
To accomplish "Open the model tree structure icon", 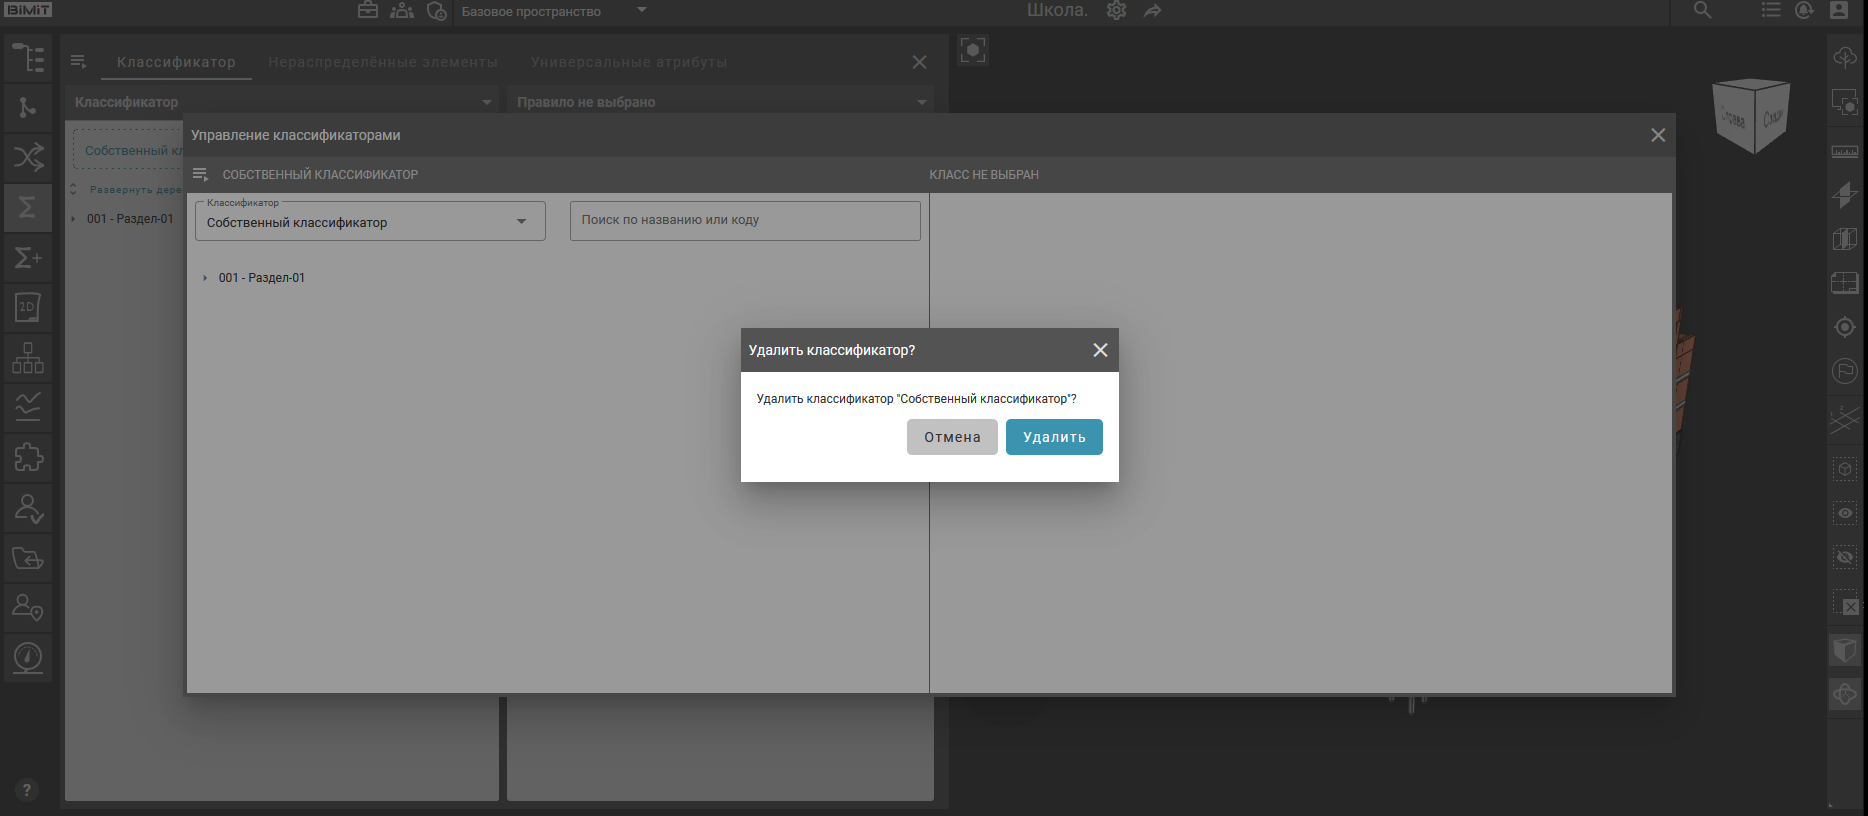I will pyautogui.click(x=27, y=58).
